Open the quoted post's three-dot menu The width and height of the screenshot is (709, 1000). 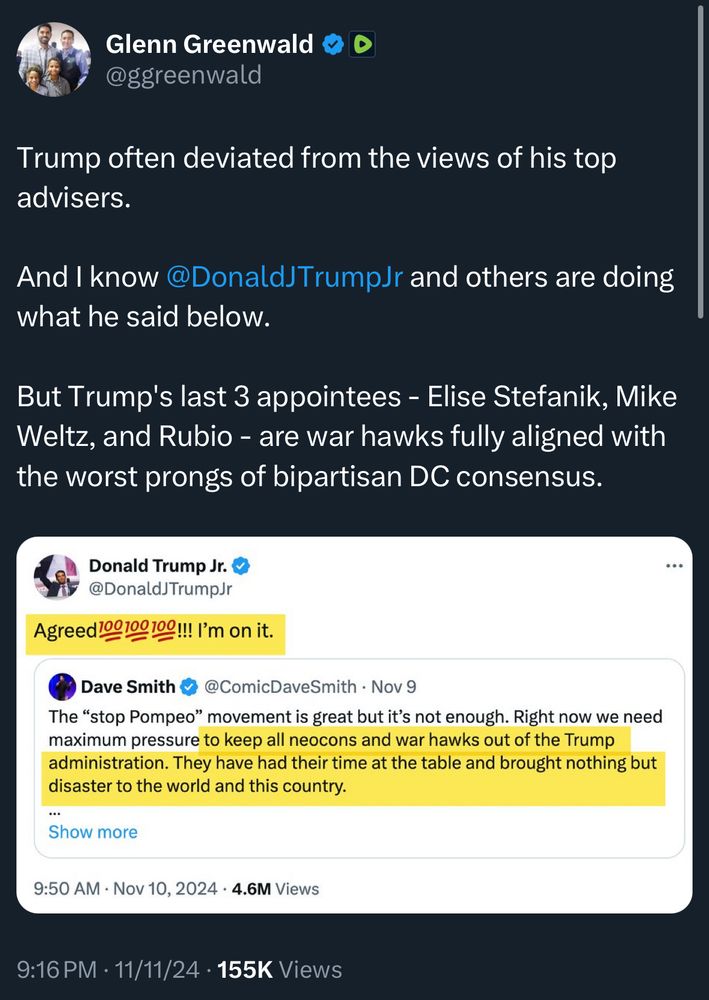[673, 566]
